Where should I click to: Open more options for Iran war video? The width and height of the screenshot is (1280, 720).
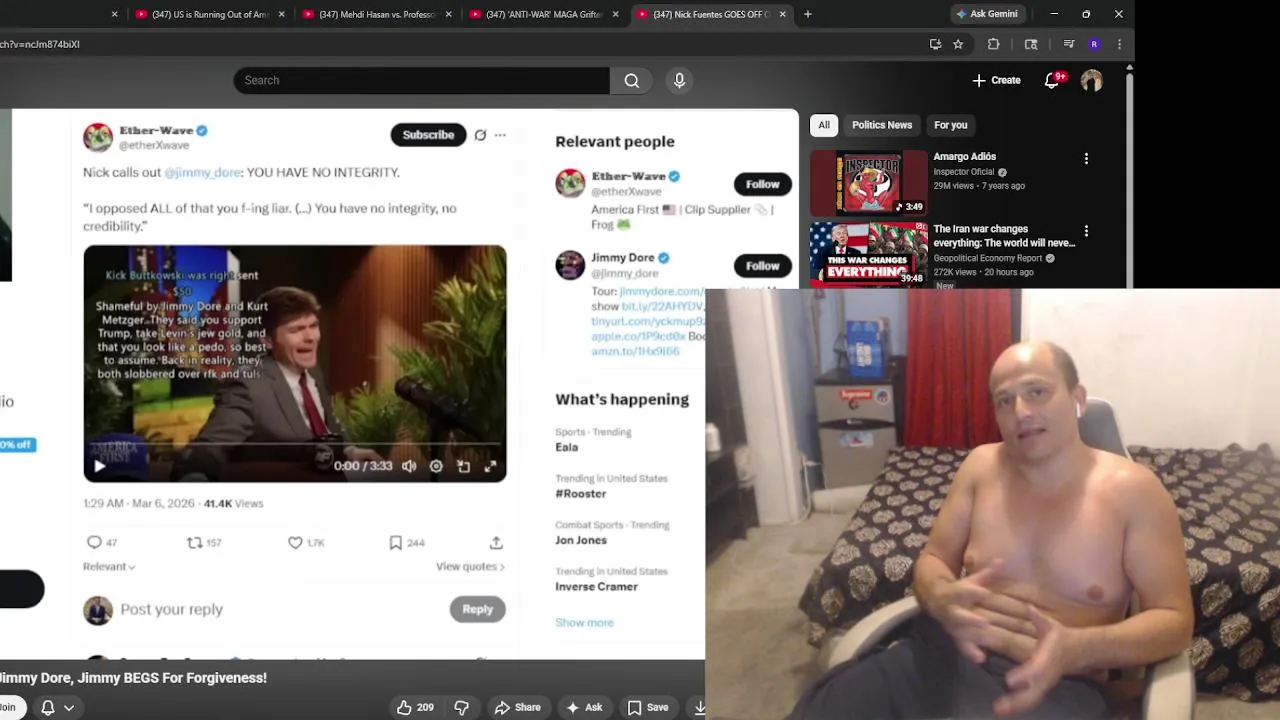pyautogui.click(x=1086, y=231)
